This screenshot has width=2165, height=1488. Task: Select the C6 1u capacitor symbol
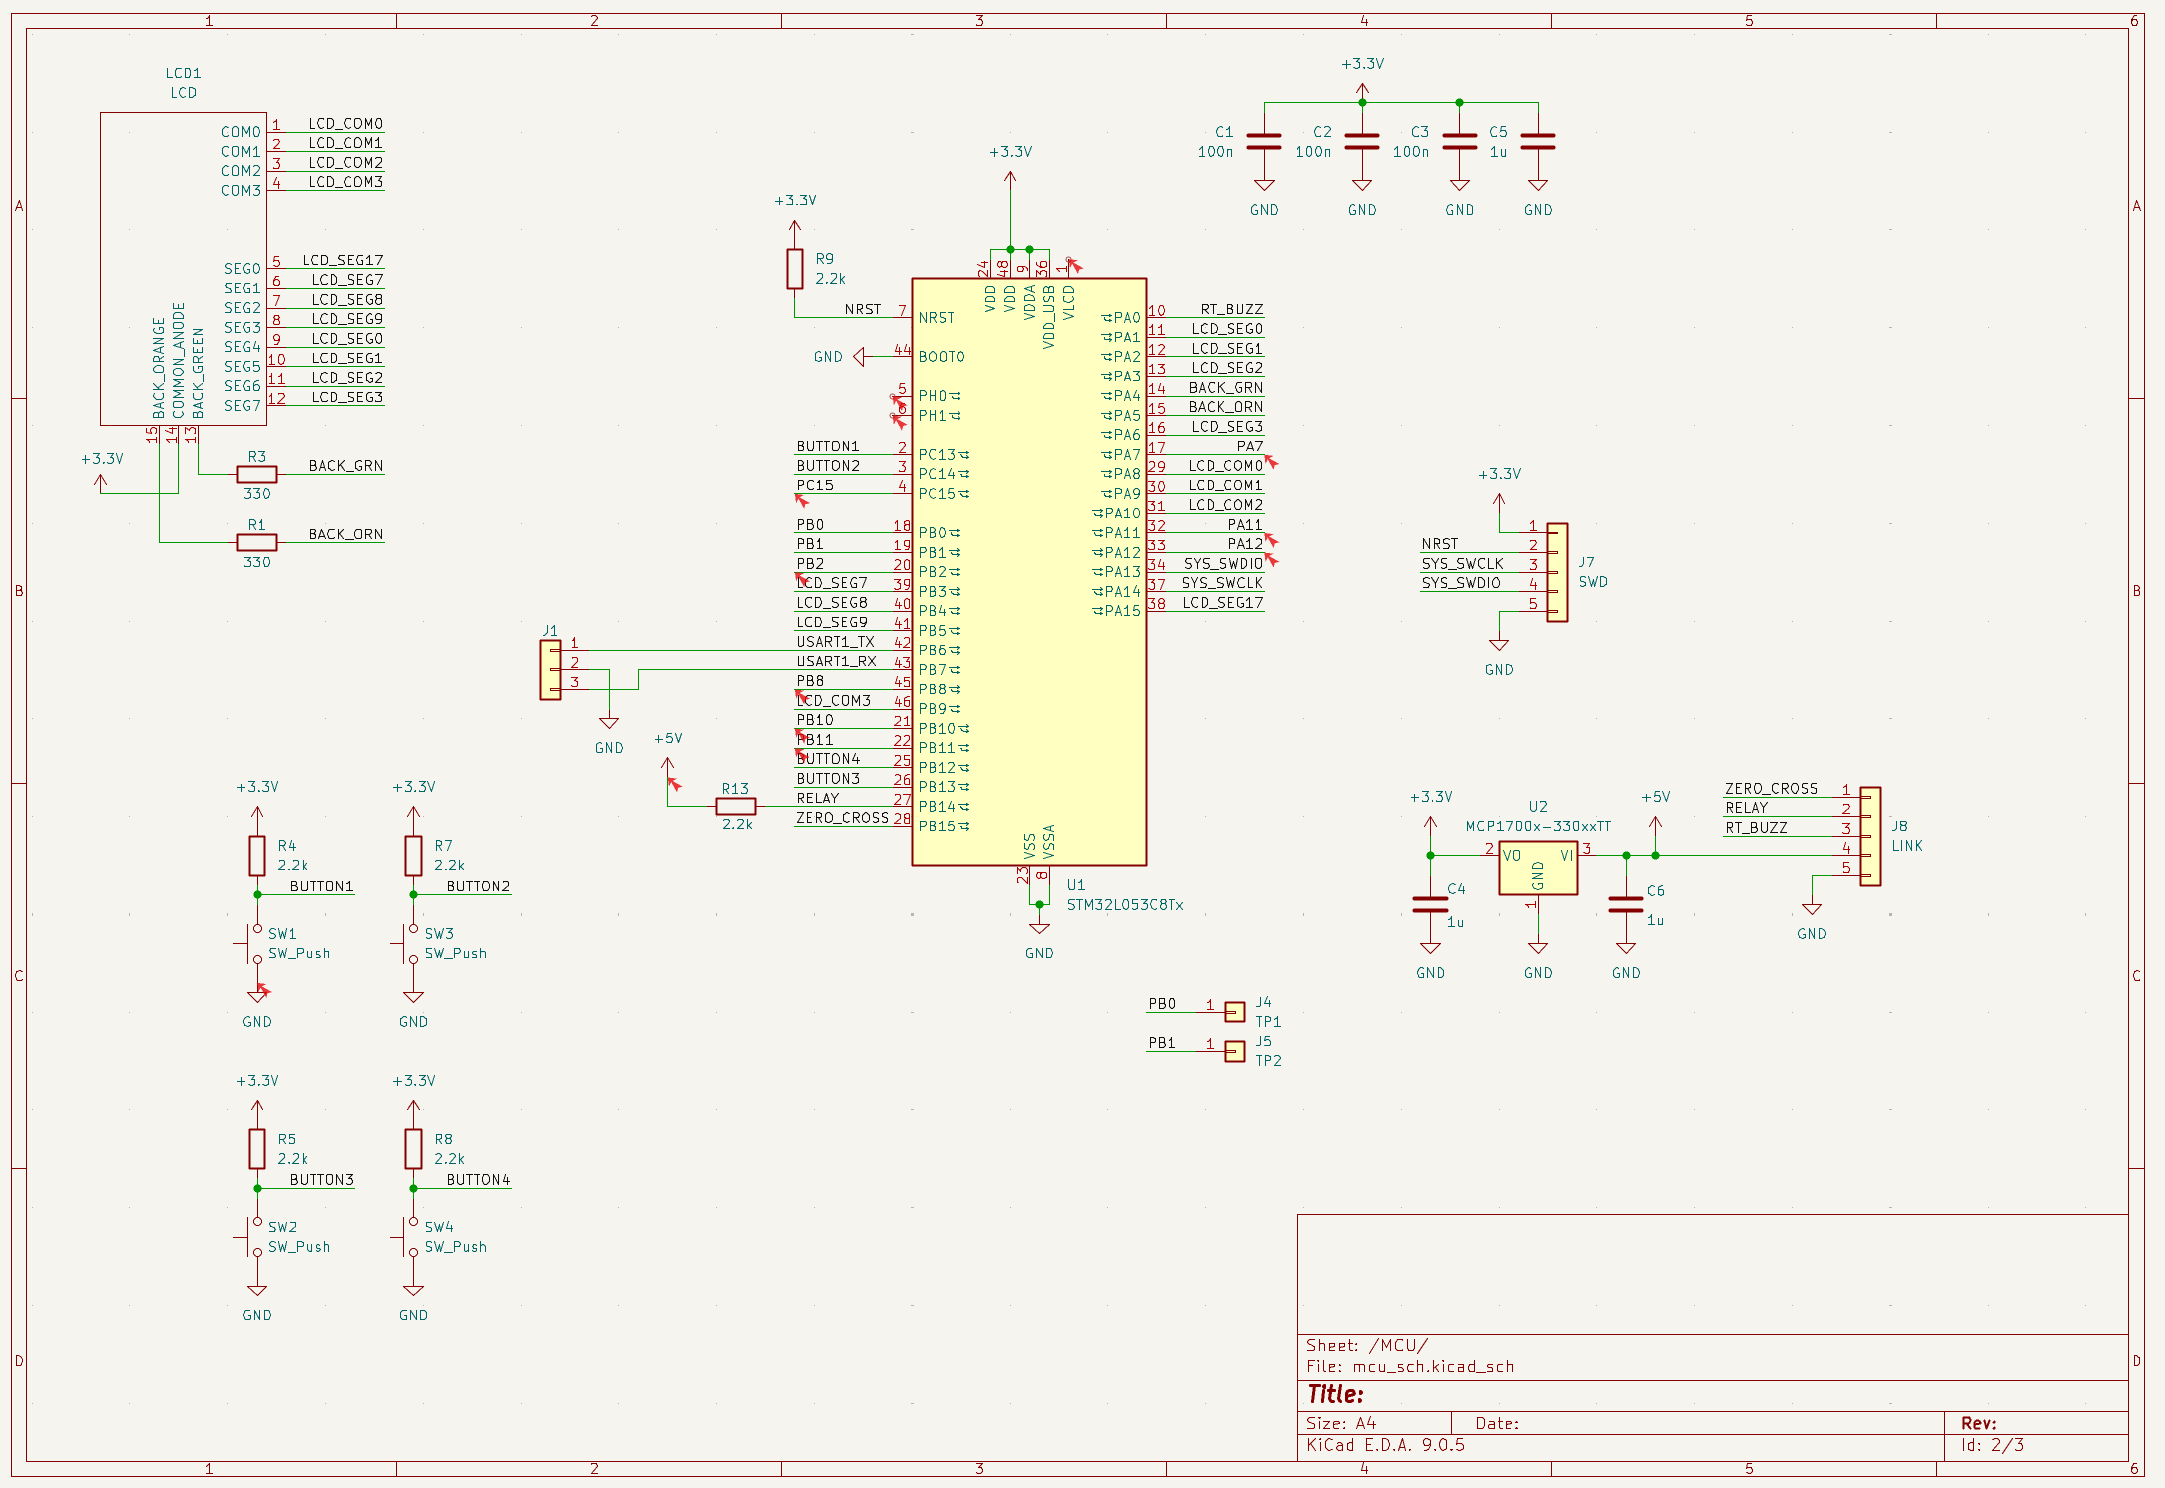[1625, 904]
